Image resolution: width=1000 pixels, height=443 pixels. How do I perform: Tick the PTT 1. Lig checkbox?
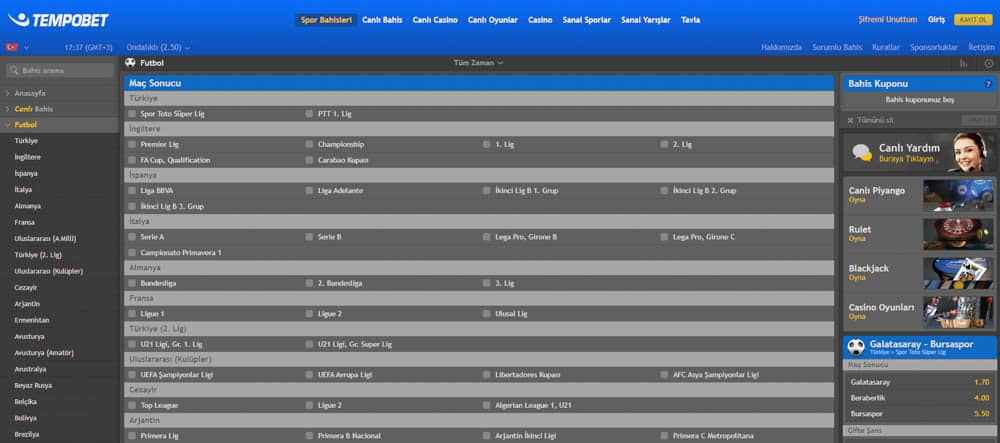point(309,114)
